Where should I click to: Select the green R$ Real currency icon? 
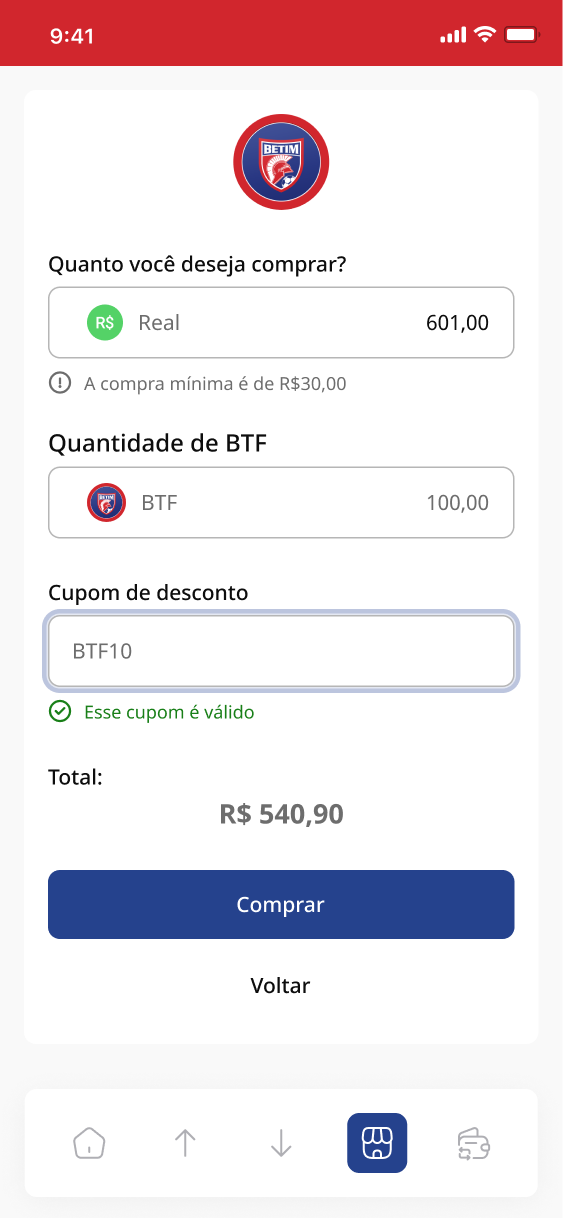pos(105,322)
